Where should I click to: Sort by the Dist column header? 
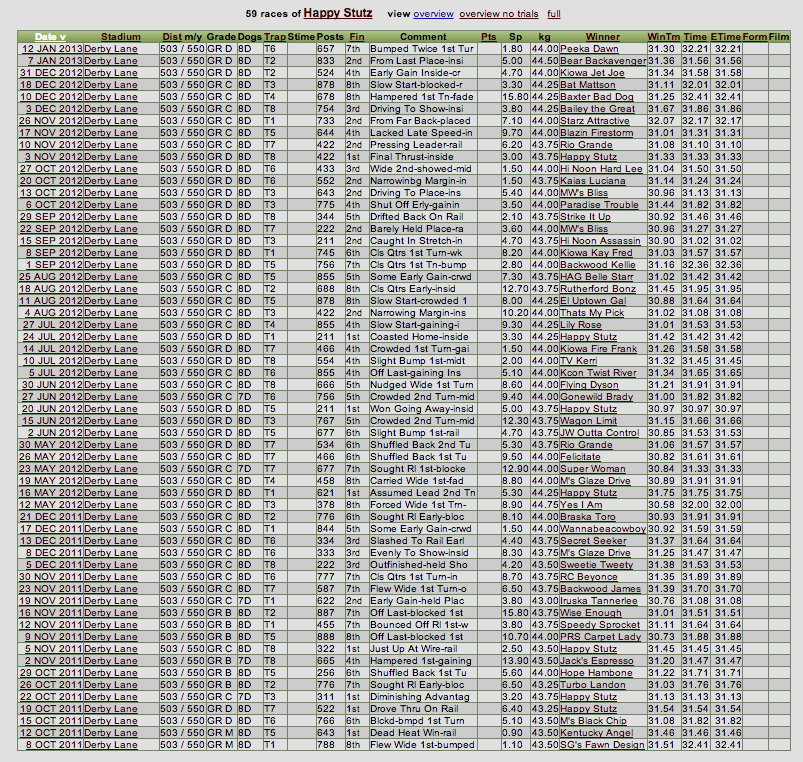tap(172, 37)
